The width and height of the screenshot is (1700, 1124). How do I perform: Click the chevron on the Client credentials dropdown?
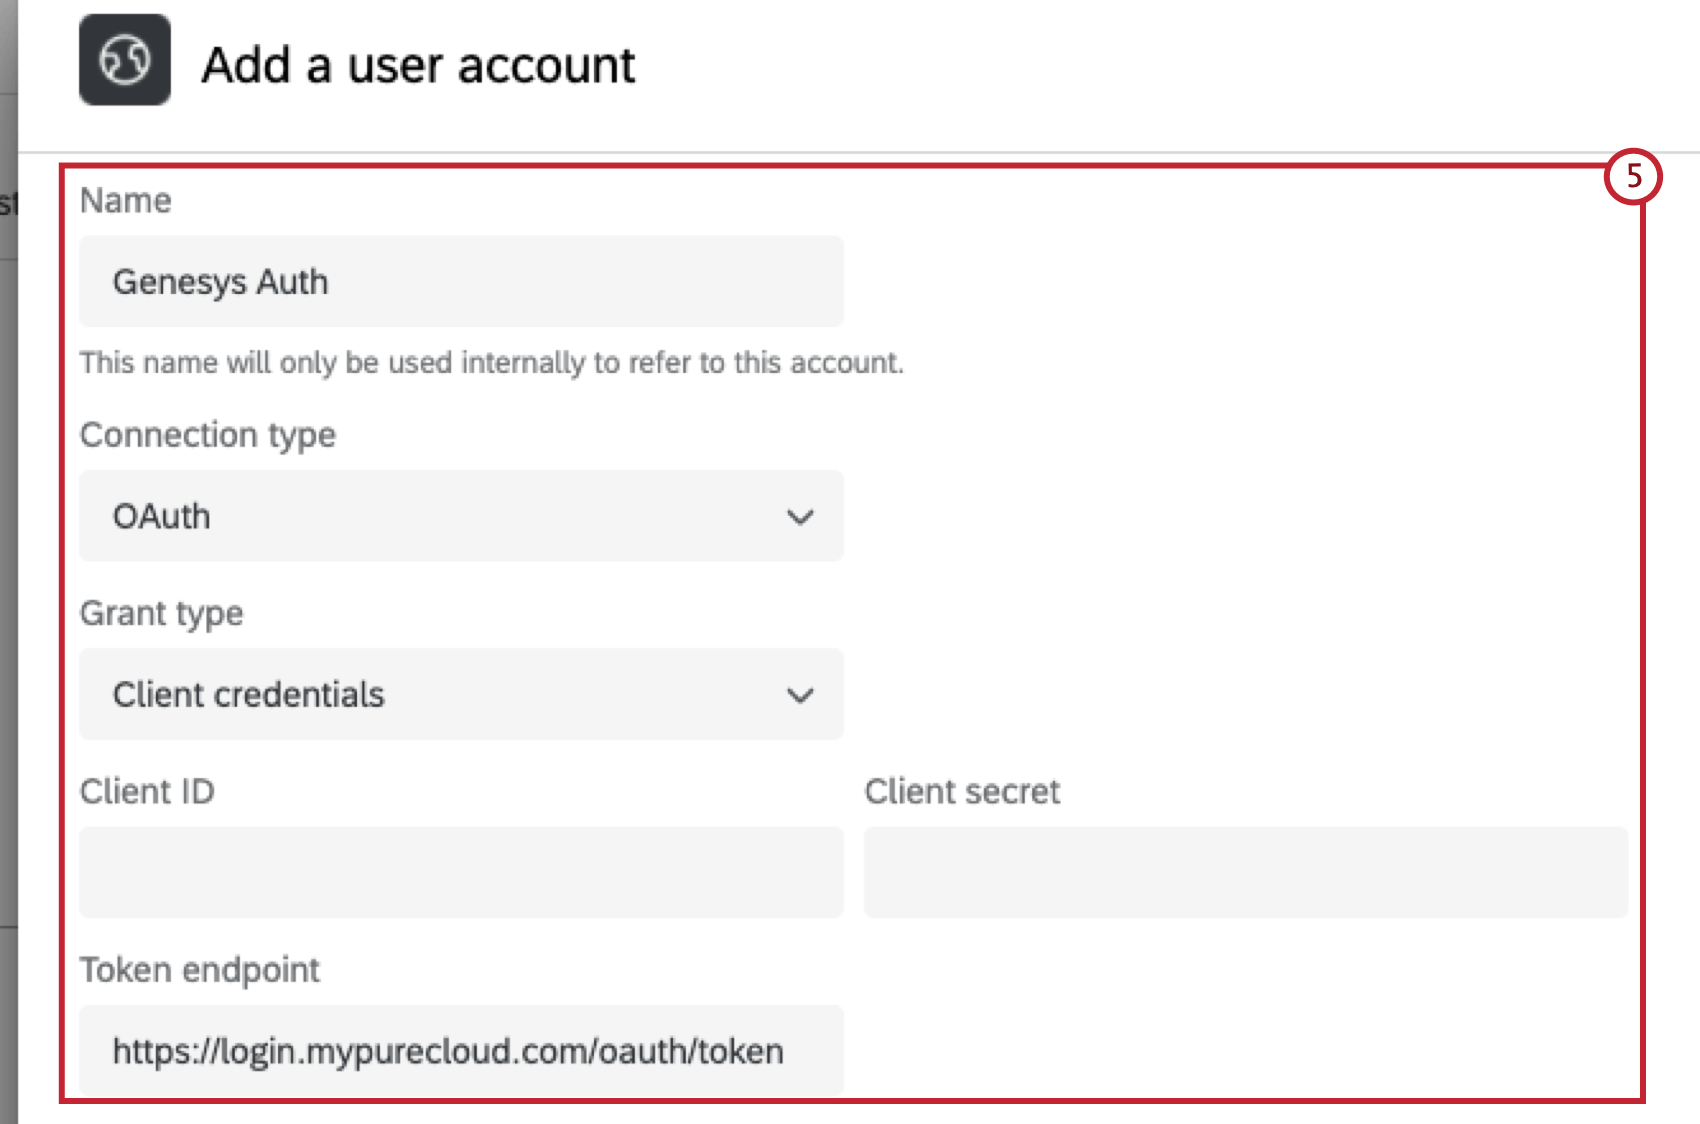[799, 694]
